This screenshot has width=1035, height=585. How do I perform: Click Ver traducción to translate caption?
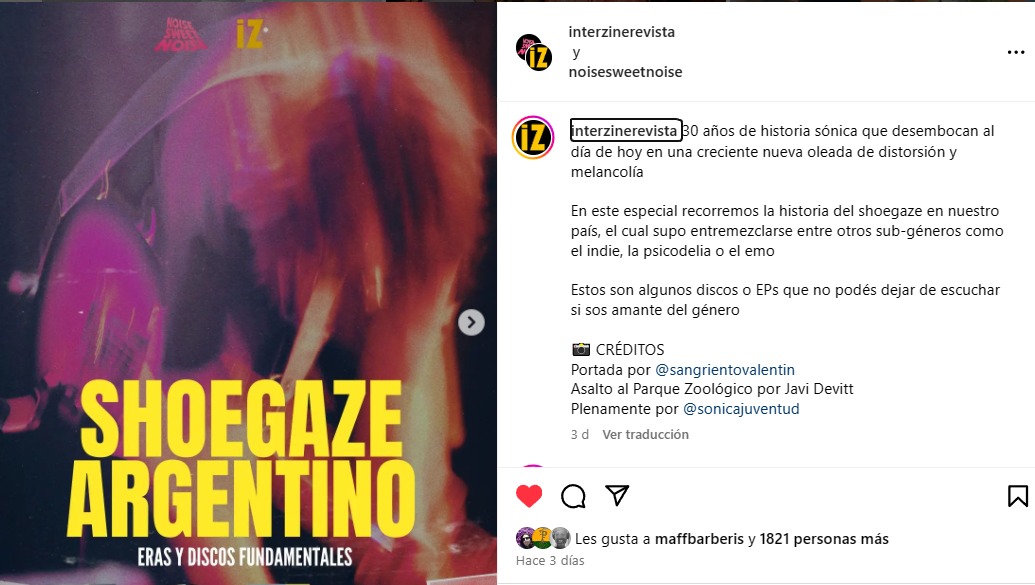point(646,434)
